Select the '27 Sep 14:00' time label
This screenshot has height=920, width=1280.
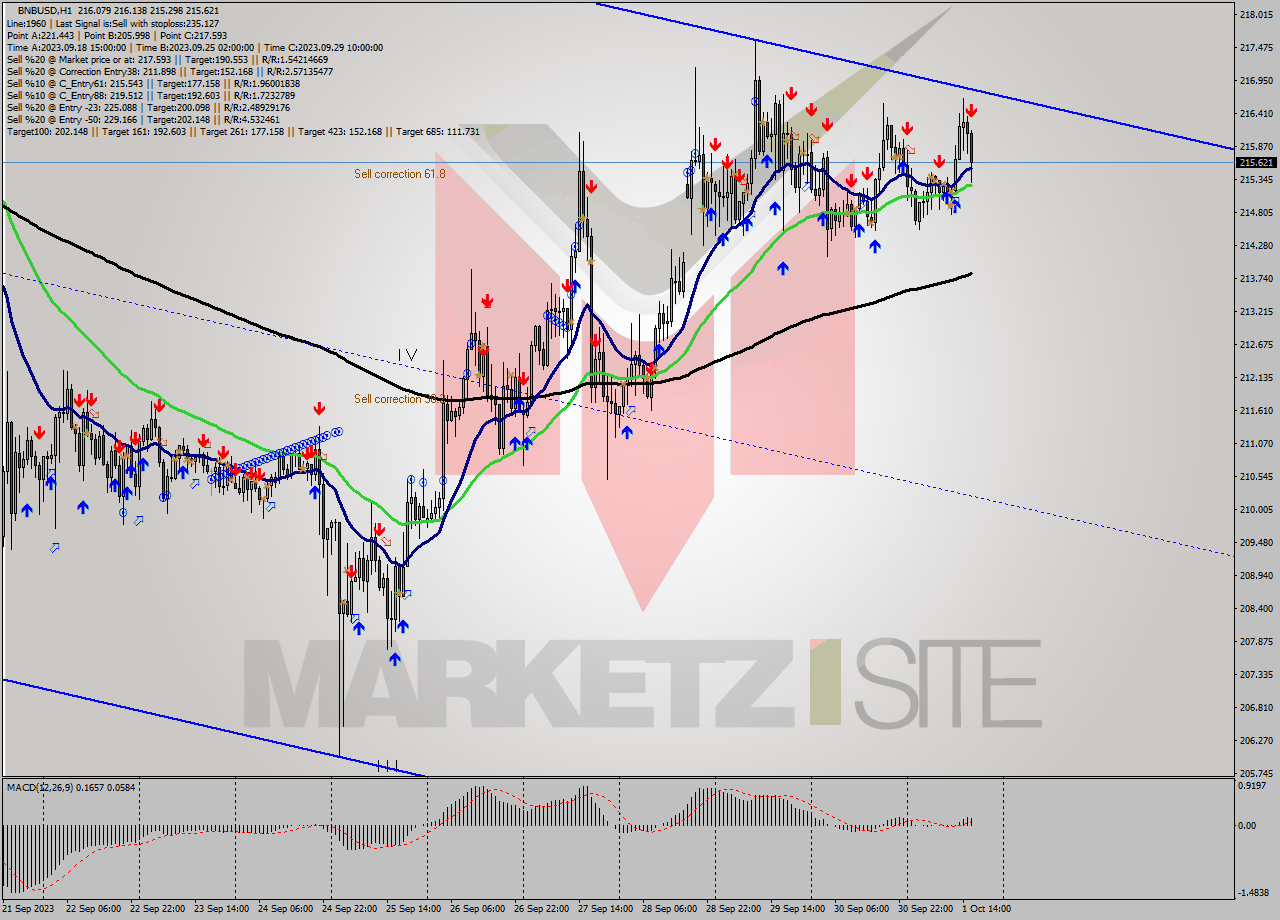pyautogui.click(x=606, y=909)
